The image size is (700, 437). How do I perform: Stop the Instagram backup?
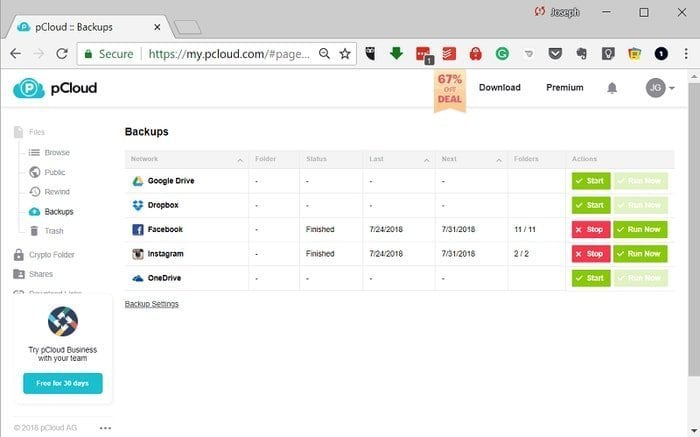click(x=591, y=254)
